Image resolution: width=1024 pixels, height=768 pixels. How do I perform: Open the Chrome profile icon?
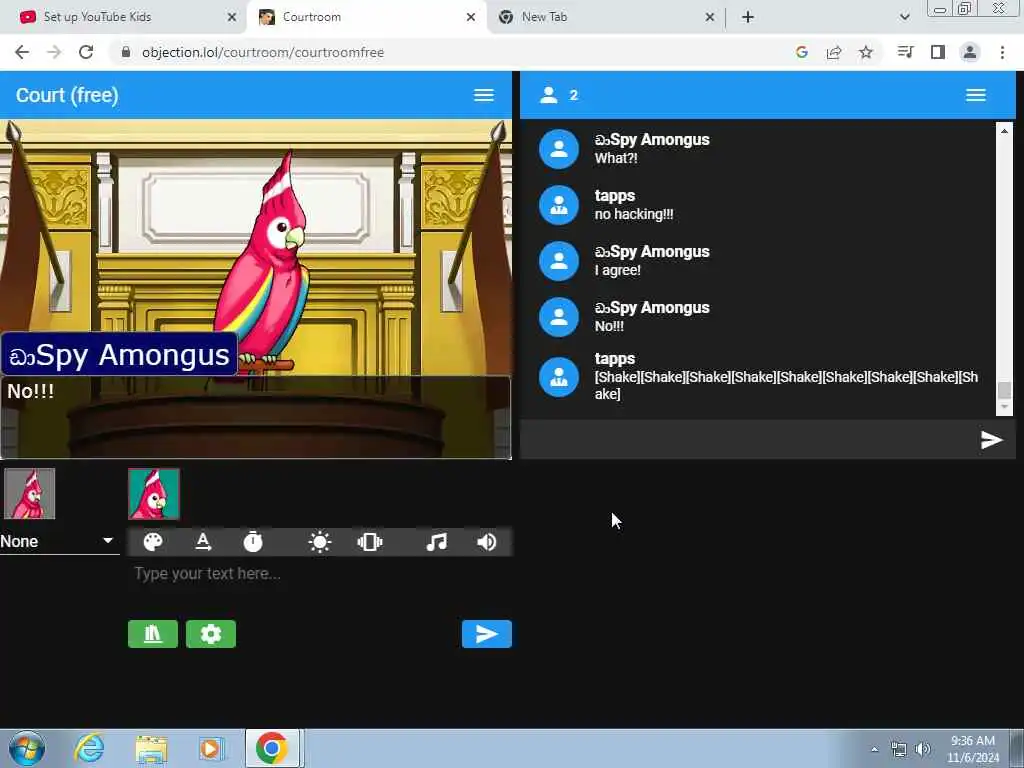click(x=970, y=52)
